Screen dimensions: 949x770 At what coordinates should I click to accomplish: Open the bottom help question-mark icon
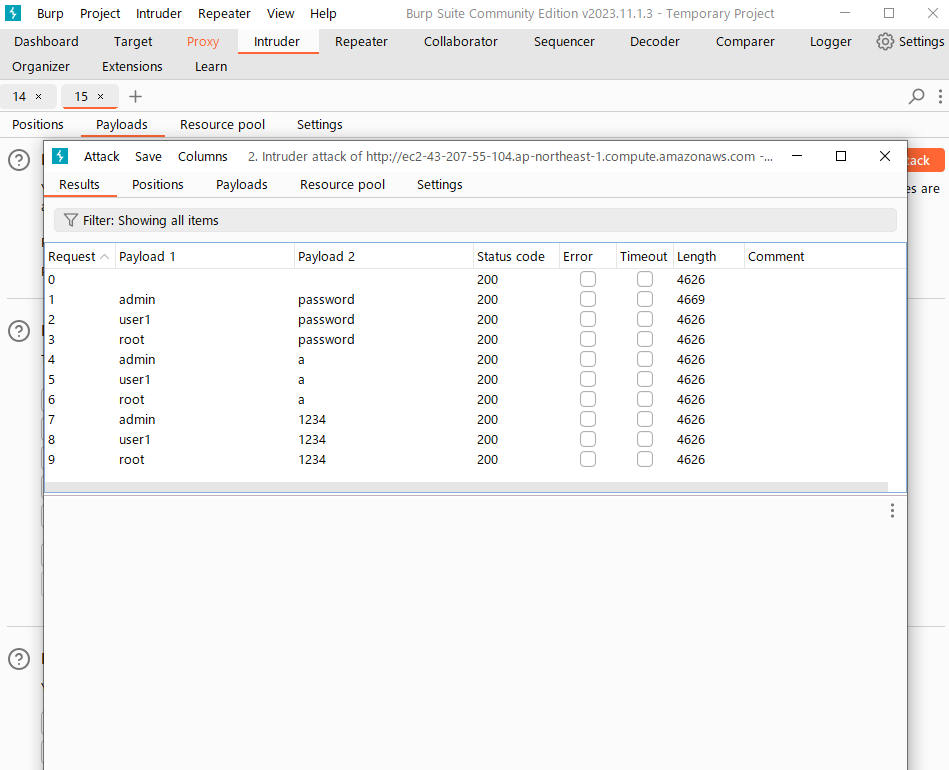(19, 659)
